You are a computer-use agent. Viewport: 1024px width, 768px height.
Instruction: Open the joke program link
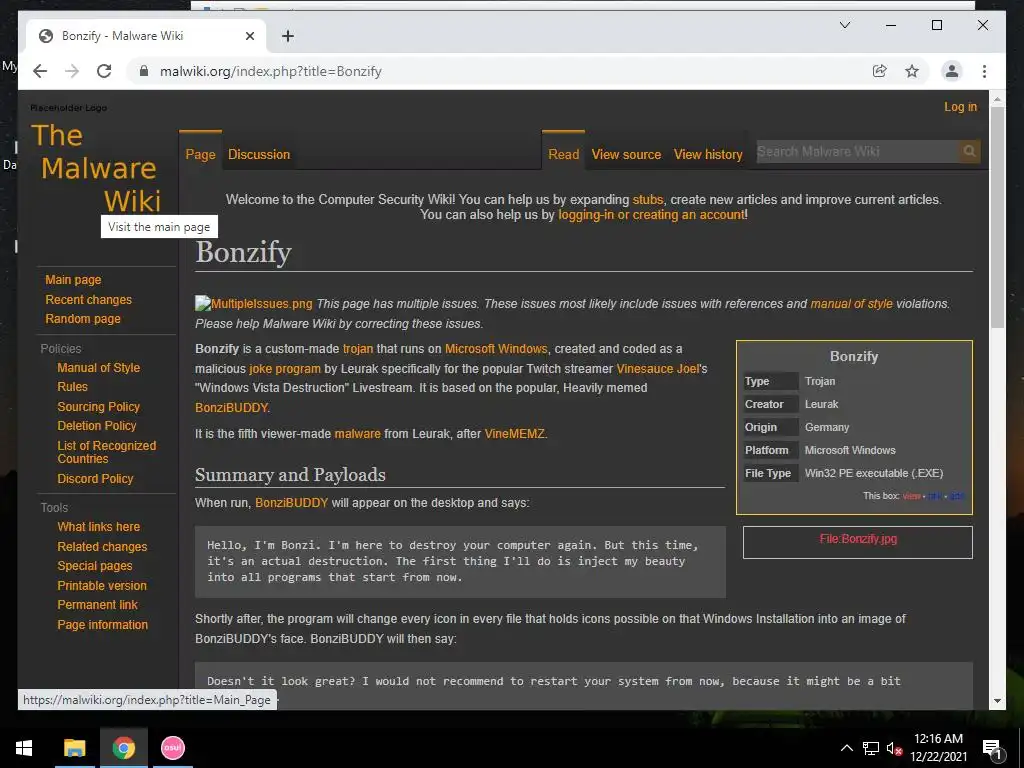(x=285, y=369)
